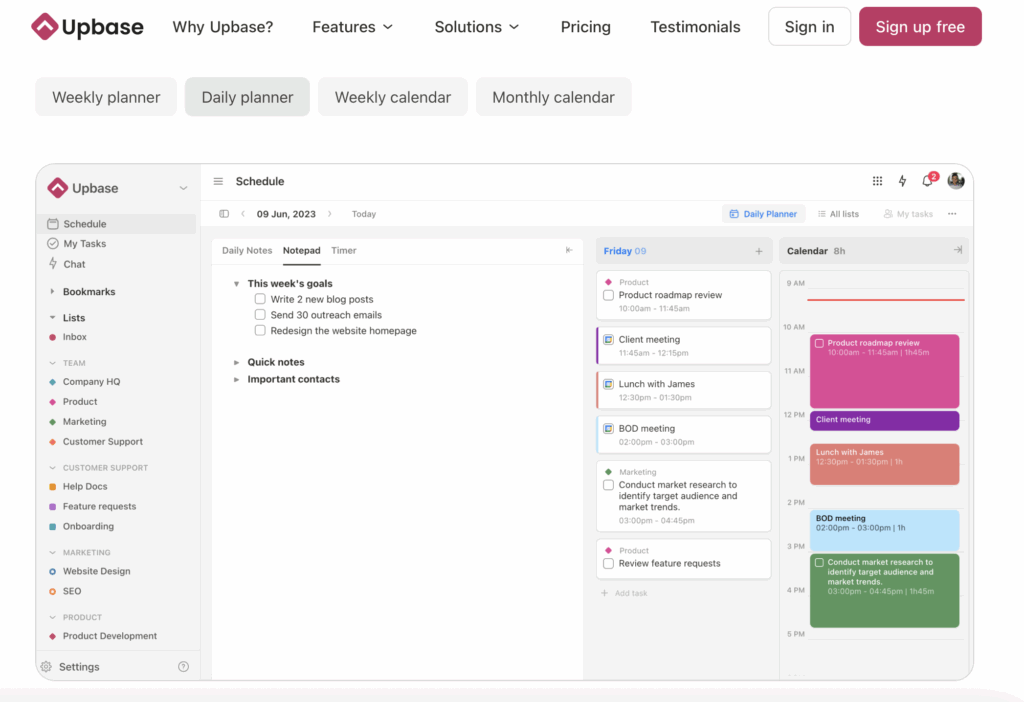Open the Upbase workspace switcher chevron
1024x702 pixels.
coord(184,188)
